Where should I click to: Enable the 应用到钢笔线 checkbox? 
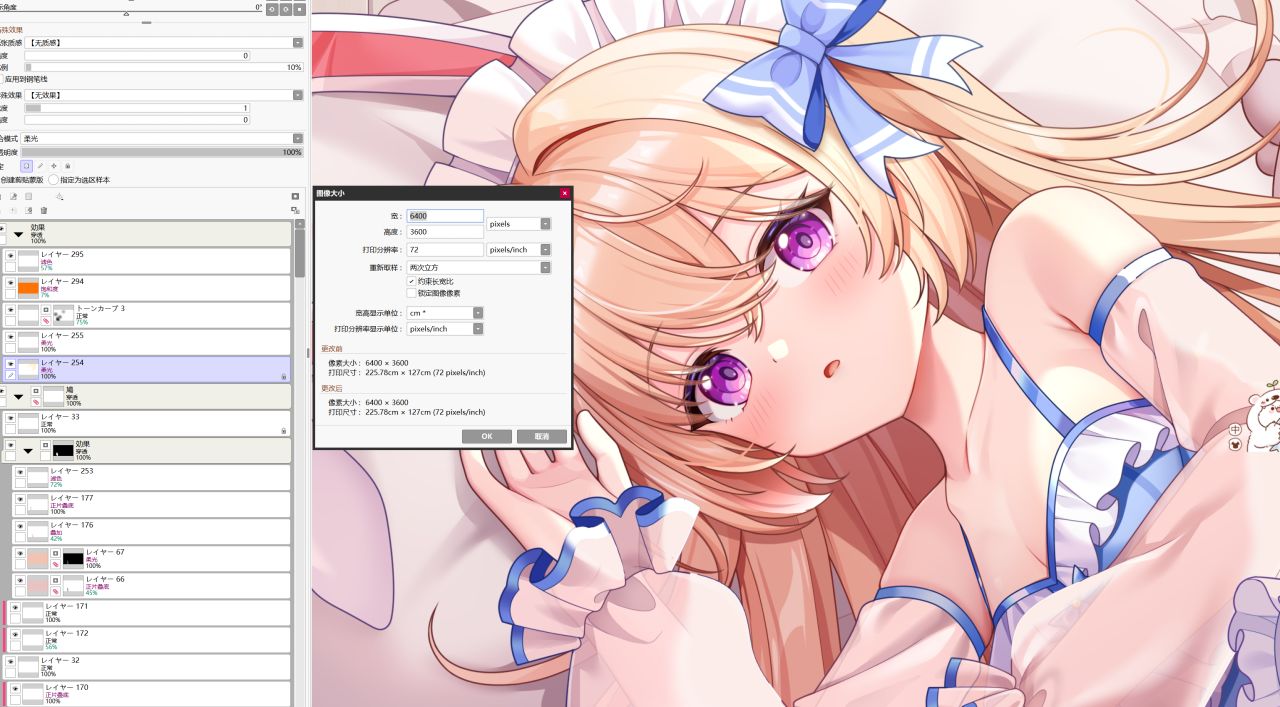pos(2,79)
